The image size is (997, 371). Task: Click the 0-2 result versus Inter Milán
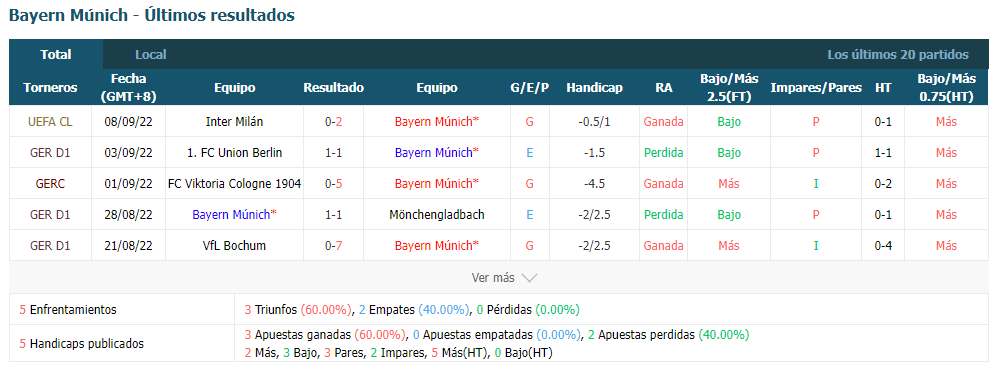[x=334, y=122]
